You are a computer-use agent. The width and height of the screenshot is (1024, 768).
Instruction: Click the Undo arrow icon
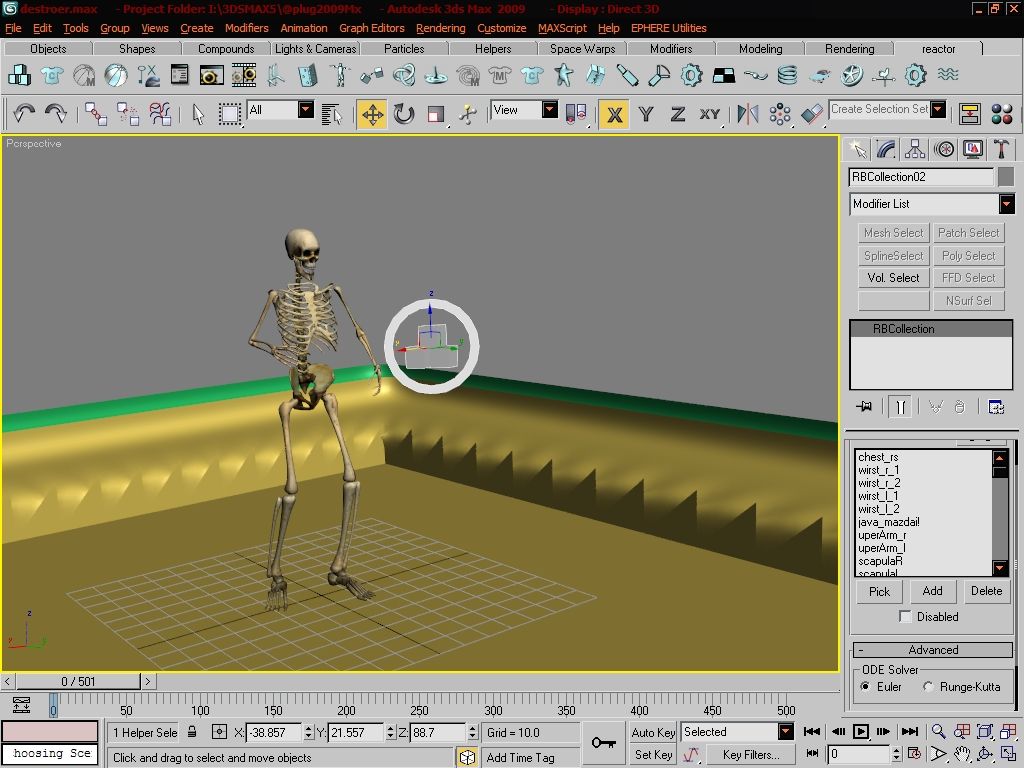24,114
